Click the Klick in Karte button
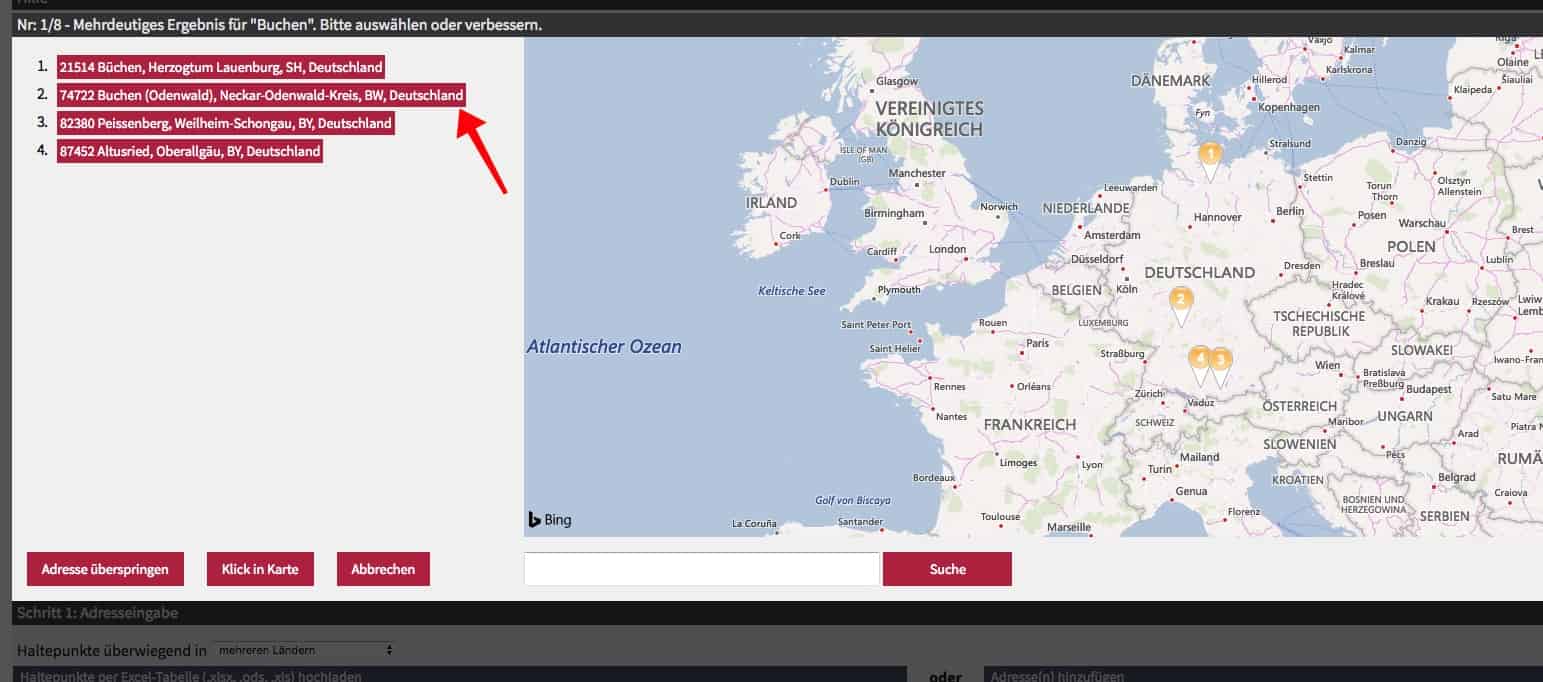 pyautogui.click(x=260, y=569)
